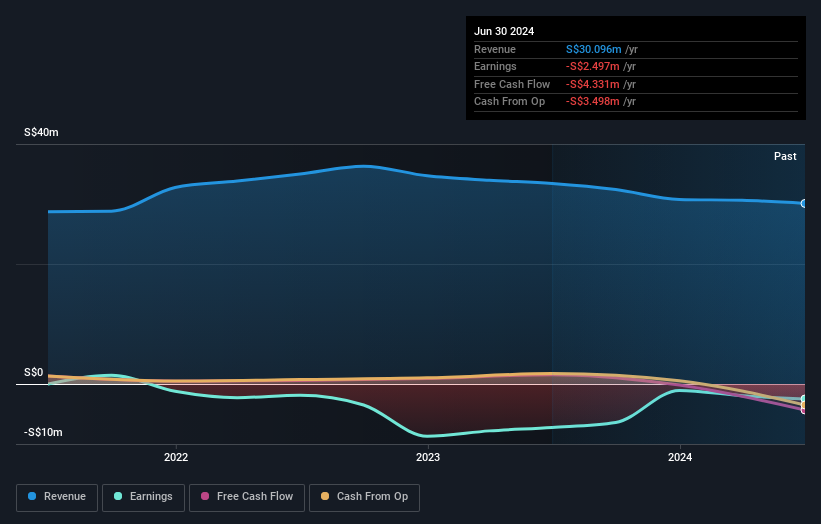Image resolution: width=821 pixels, height=524 pixels.
Task: Click the Past label in the chart
Action: (x=785, y=156)
